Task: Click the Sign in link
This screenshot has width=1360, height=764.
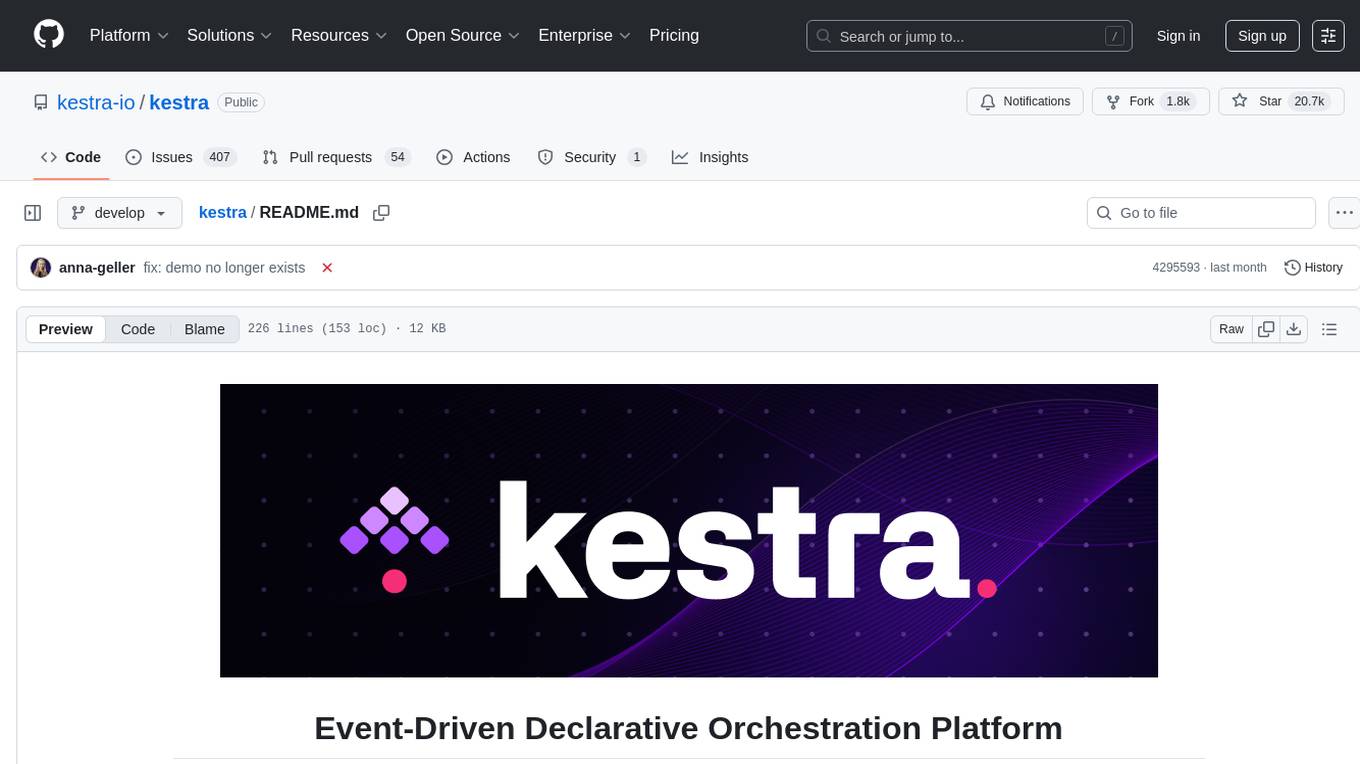Action: 1178,36
